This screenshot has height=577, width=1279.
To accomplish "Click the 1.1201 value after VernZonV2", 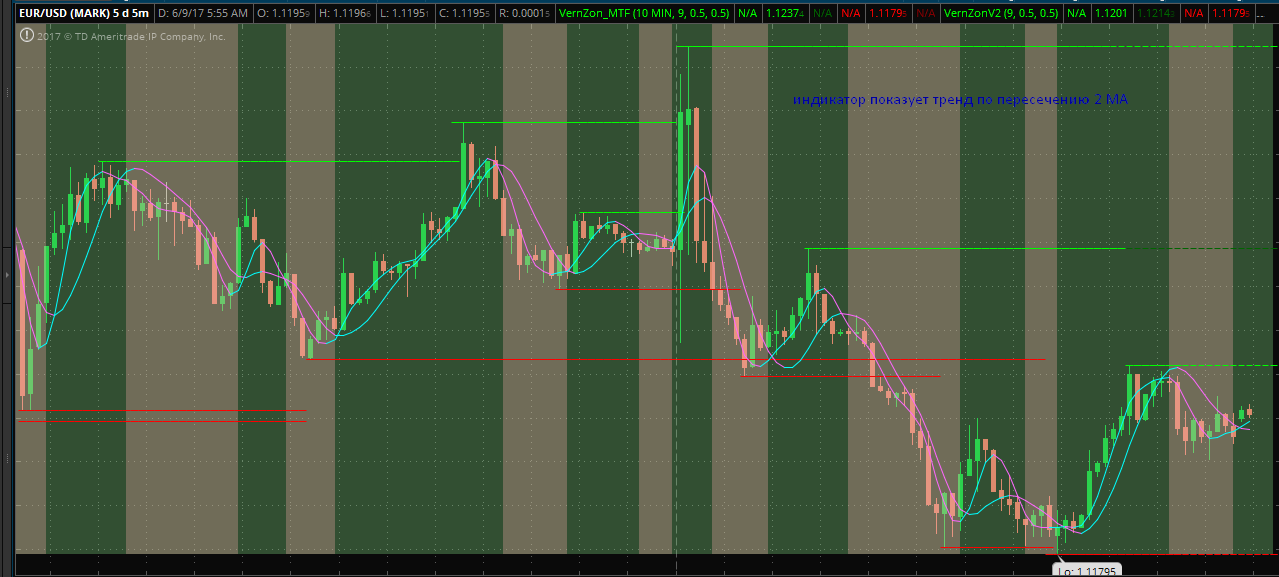I will click(1111, 13).
